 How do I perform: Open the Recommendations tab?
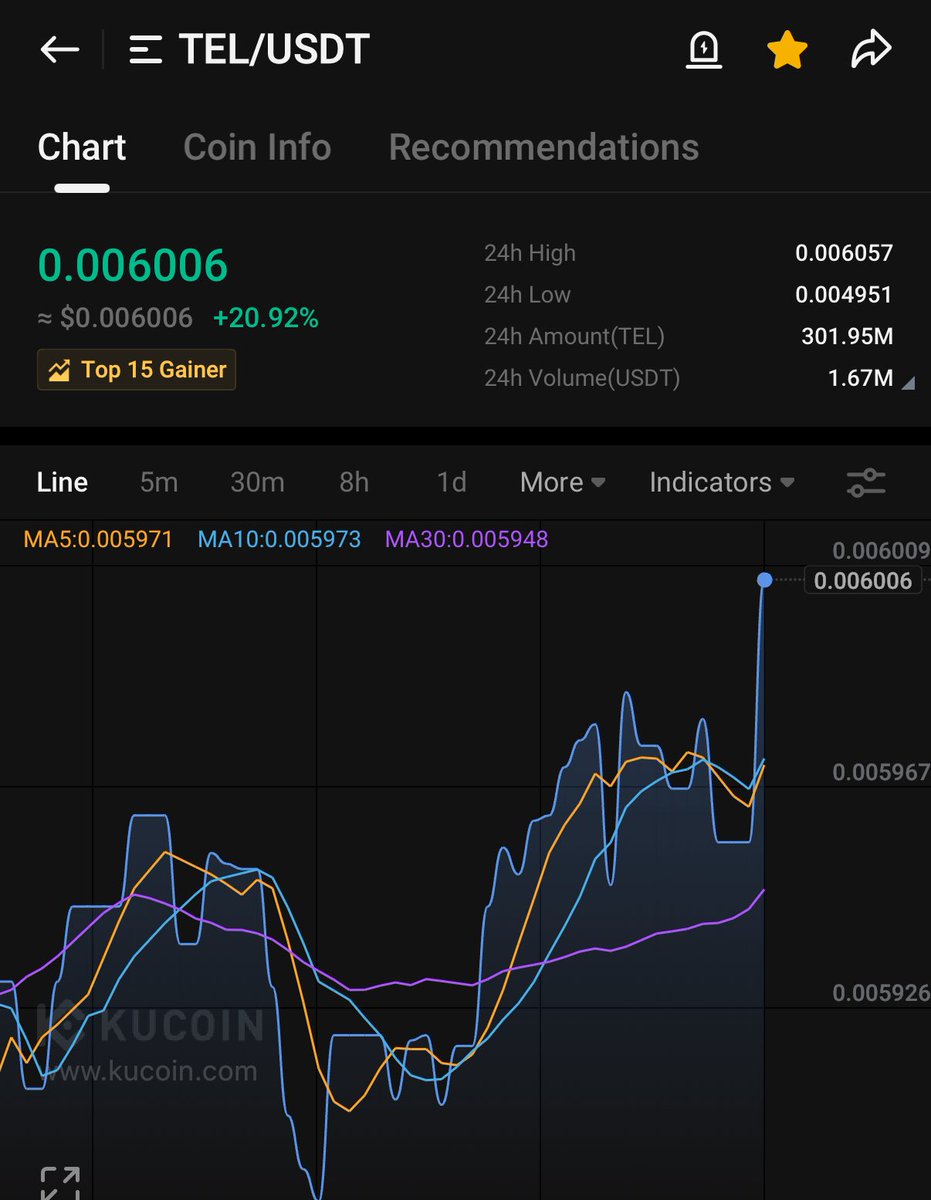pos(543,148)
